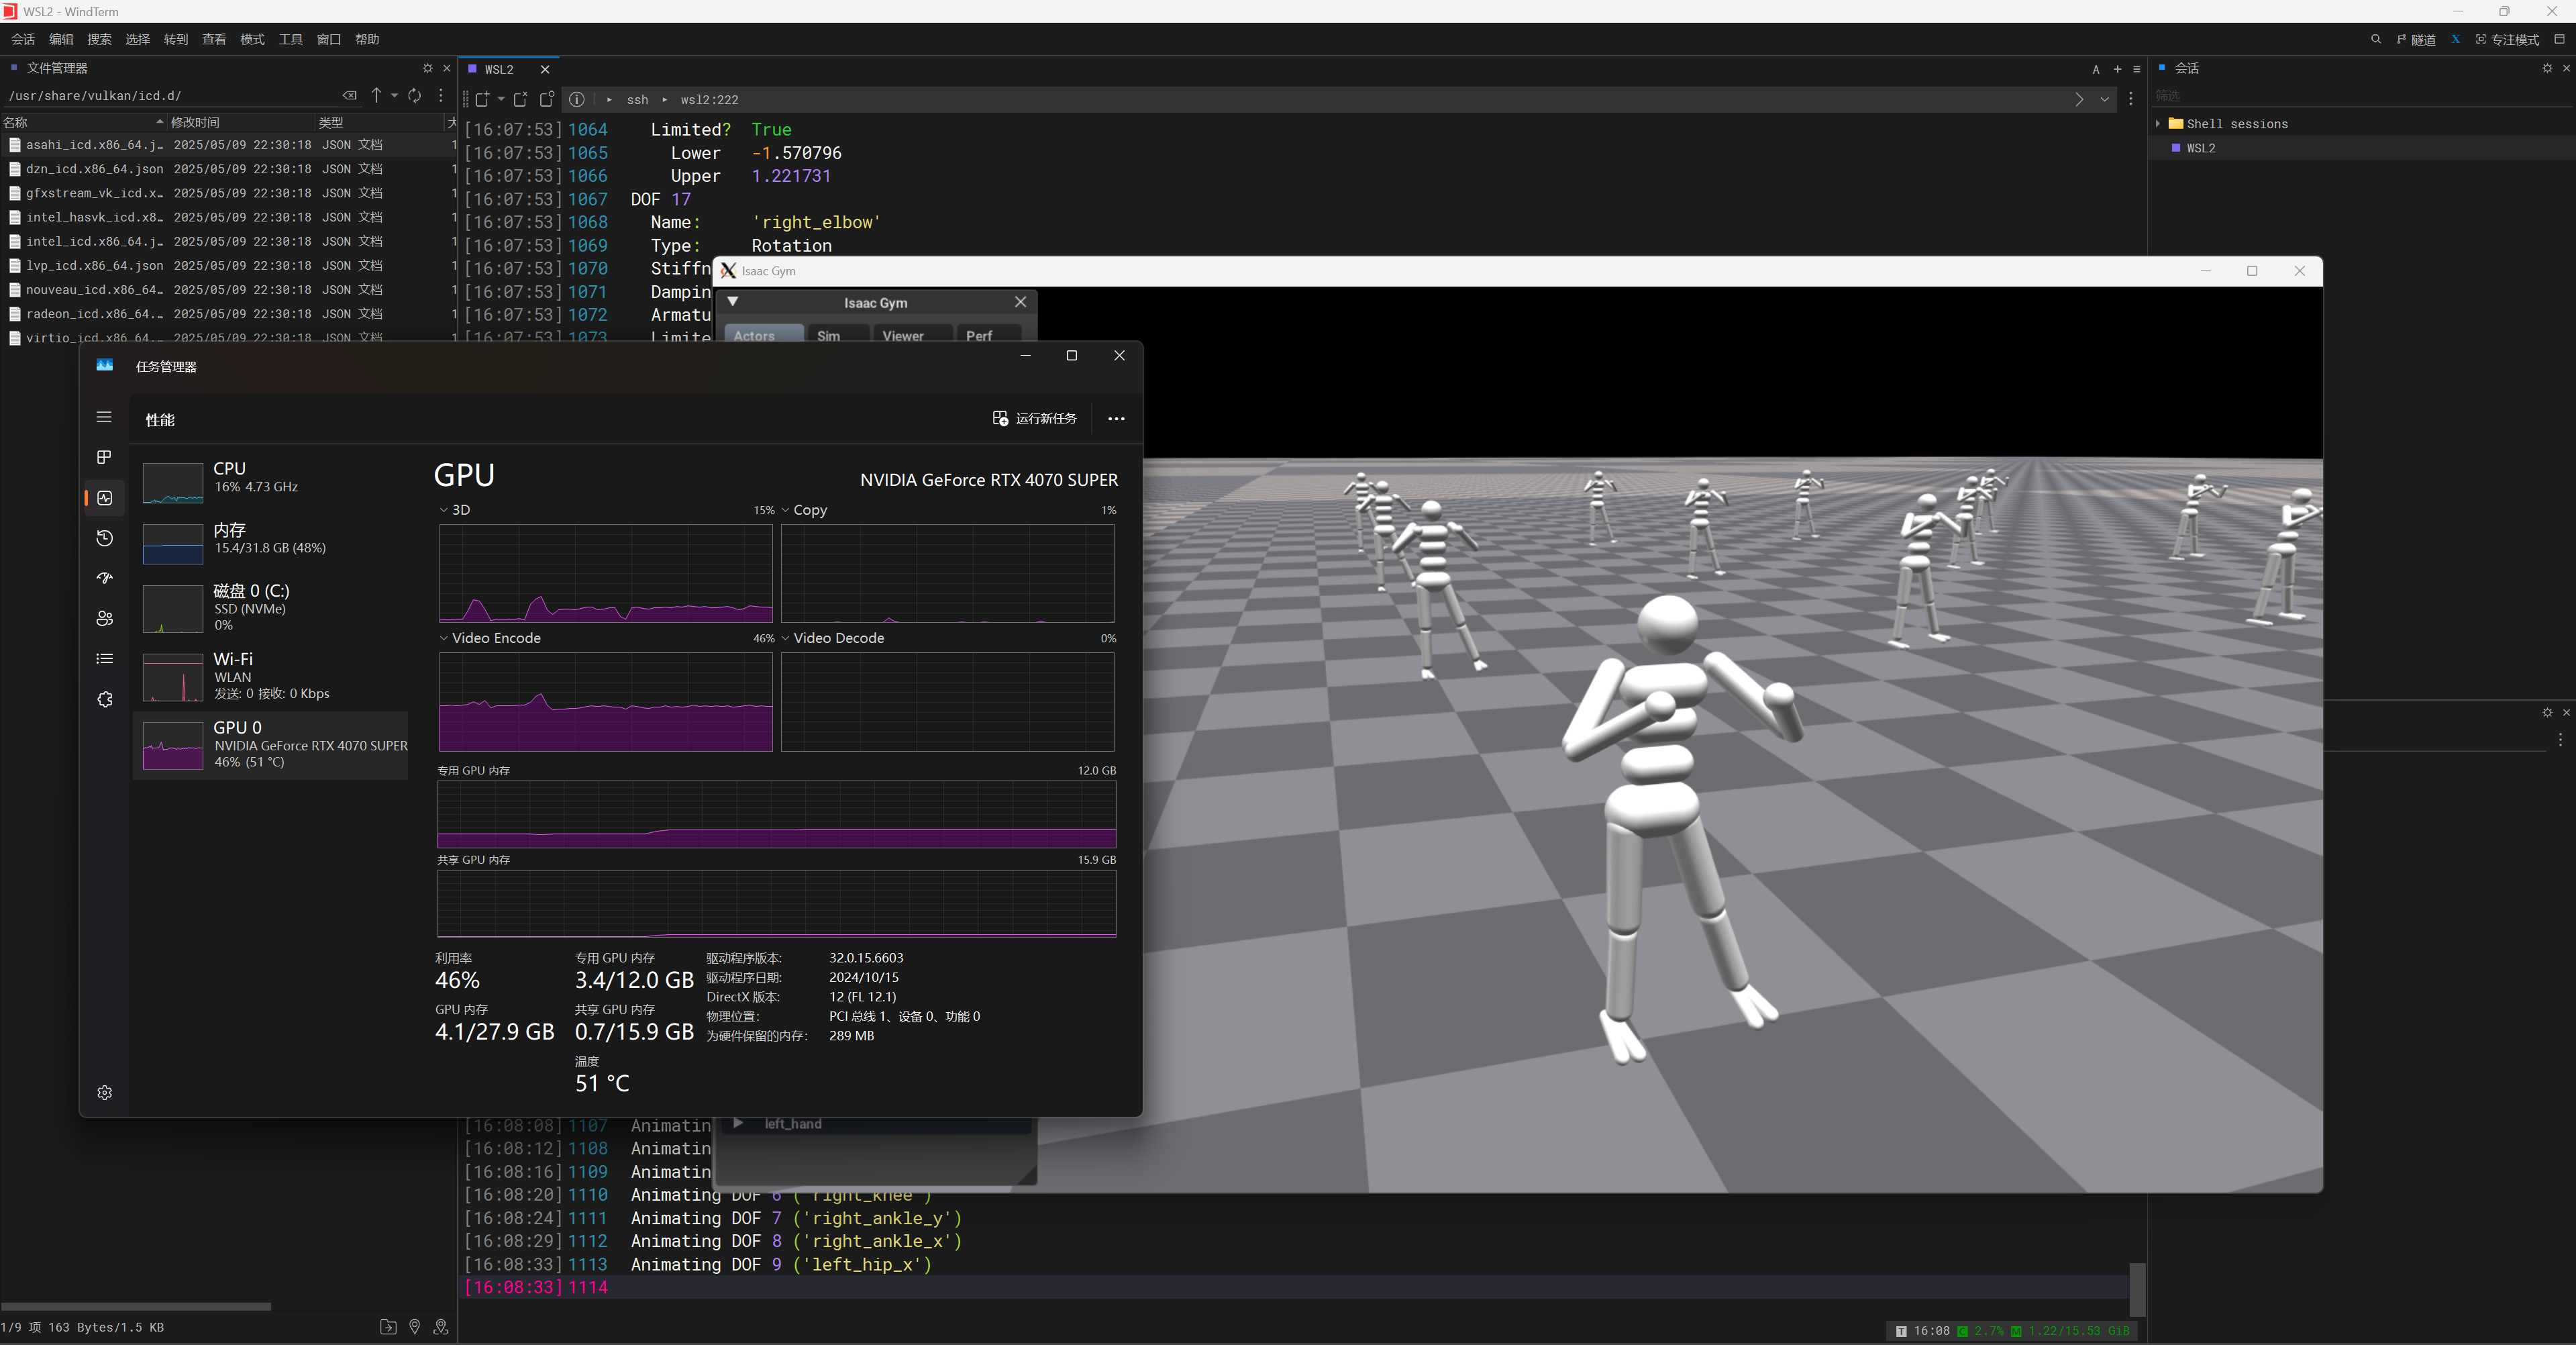Click the 运行新任务 button
The width and height of the screenshot is (2576, 1345).
pyautogui.click(x=1035, y=418)
